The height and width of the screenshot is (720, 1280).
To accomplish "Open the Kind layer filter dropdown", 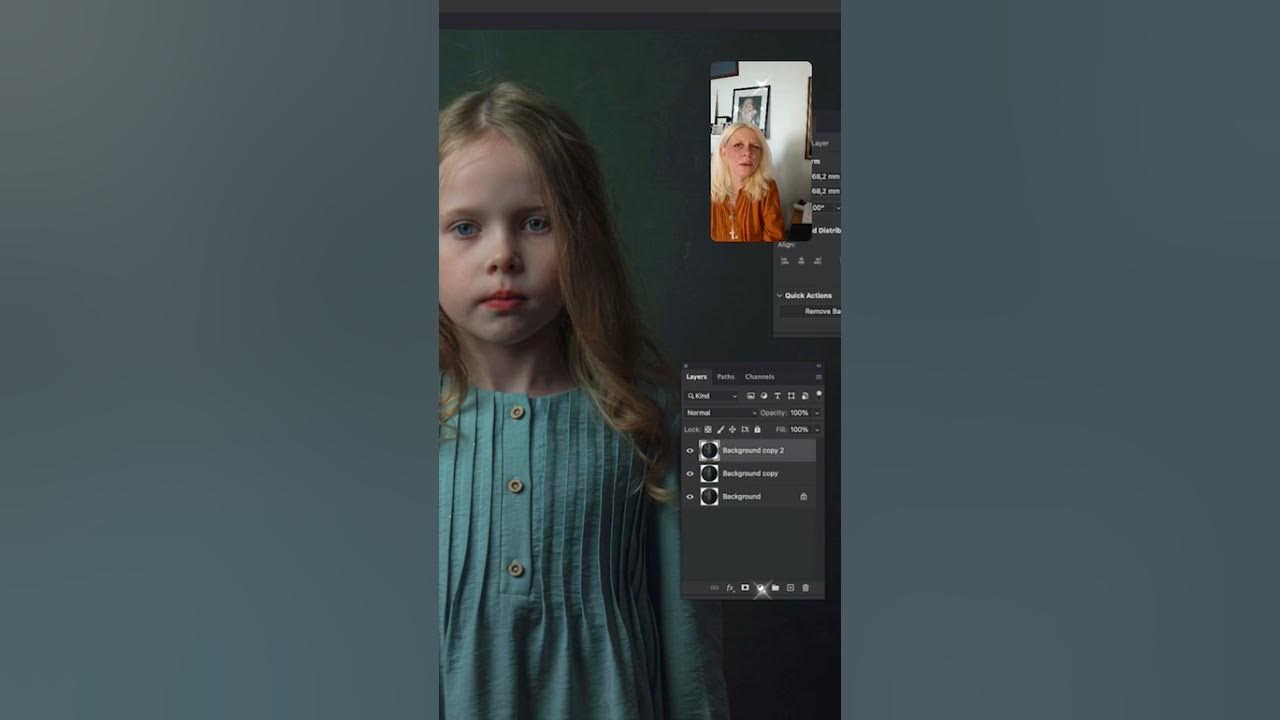I will point(712,396).
